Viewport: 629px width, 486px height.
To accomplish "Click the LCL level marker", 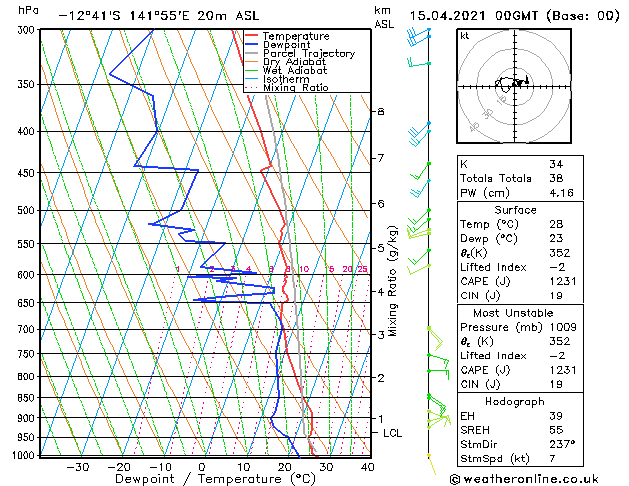I will coord(392,433).
